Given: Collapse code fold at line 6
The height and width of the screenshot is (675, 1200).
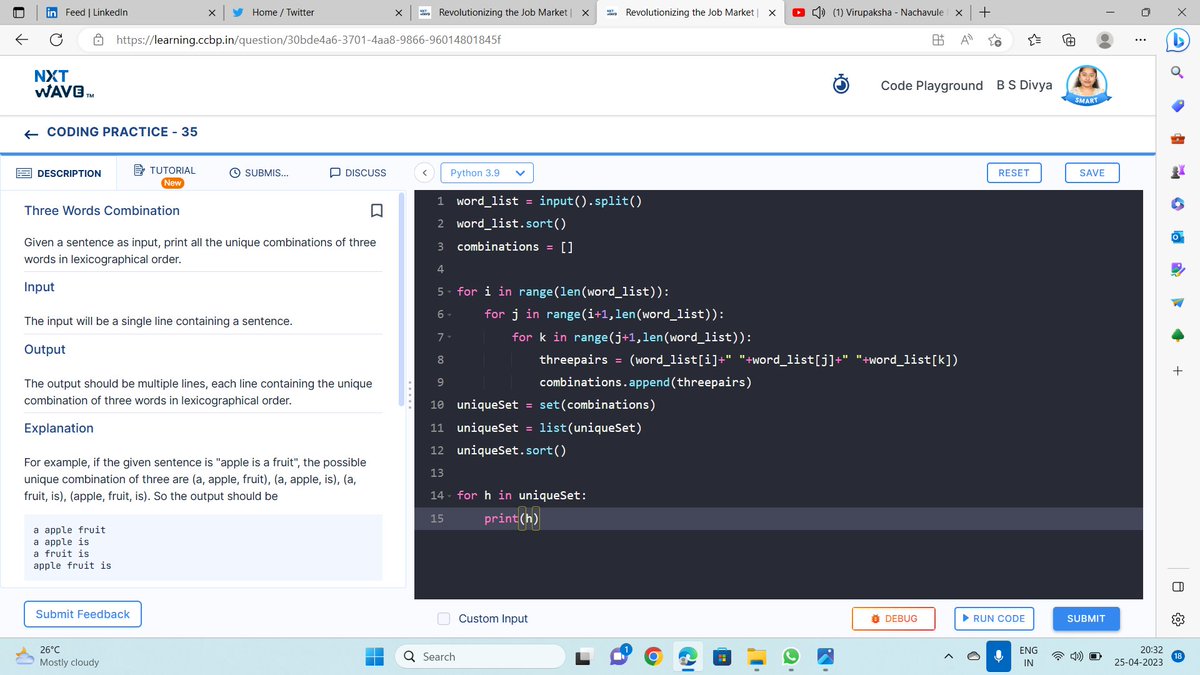Looking at the screenshot, I should point(449,315).
